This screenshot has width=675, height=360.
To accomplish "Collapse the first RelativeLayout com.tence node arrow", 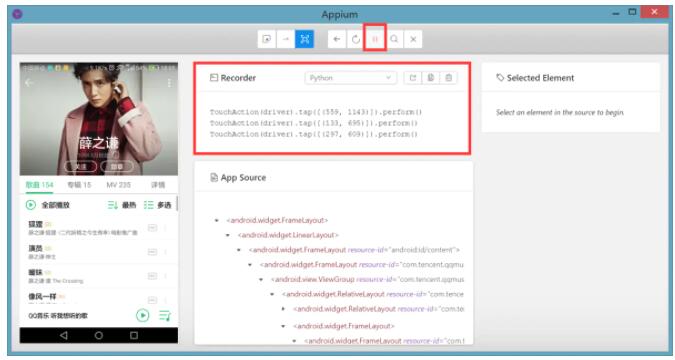I will coord(272,294).
